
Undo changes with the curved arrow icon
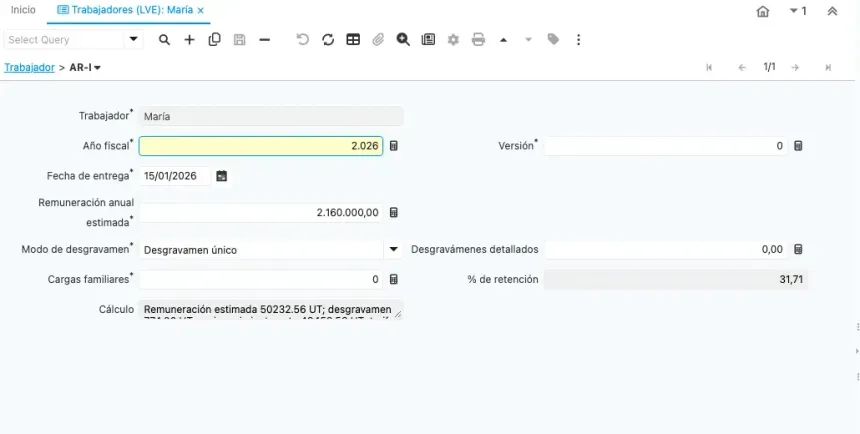click(303, 40)
